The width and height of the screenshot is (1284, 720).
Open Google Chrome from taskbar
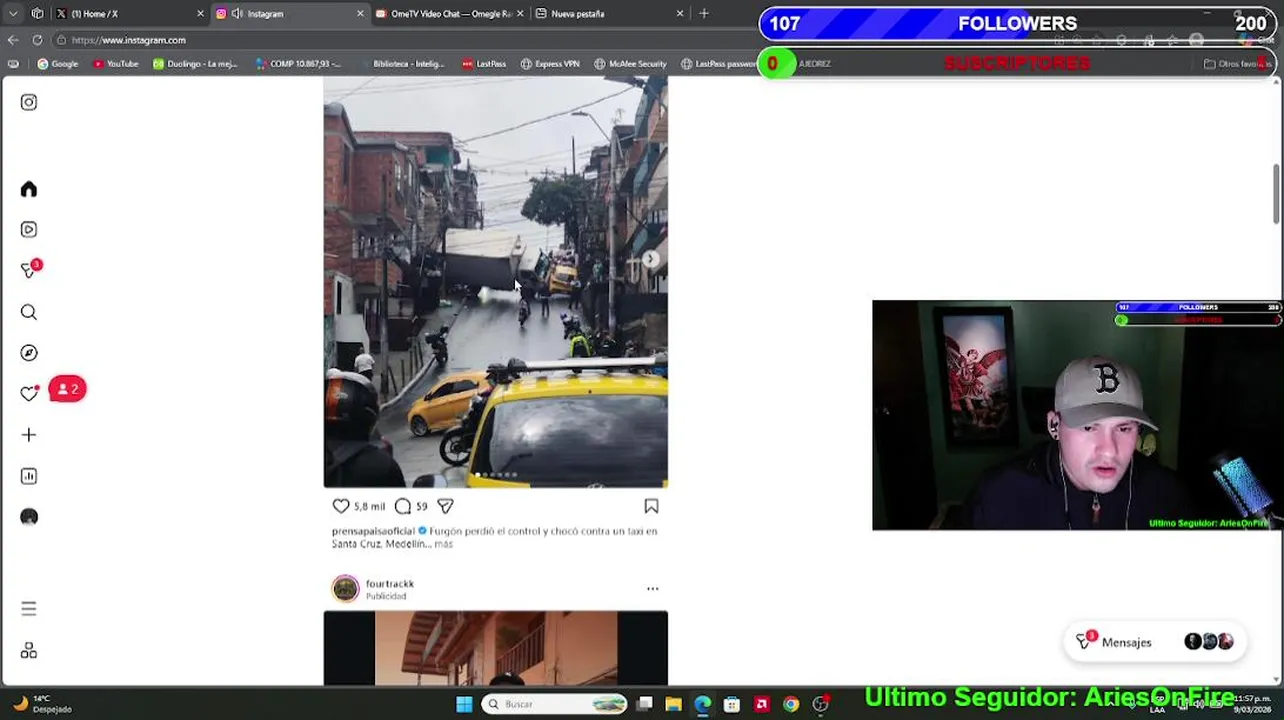pos(791,704)
